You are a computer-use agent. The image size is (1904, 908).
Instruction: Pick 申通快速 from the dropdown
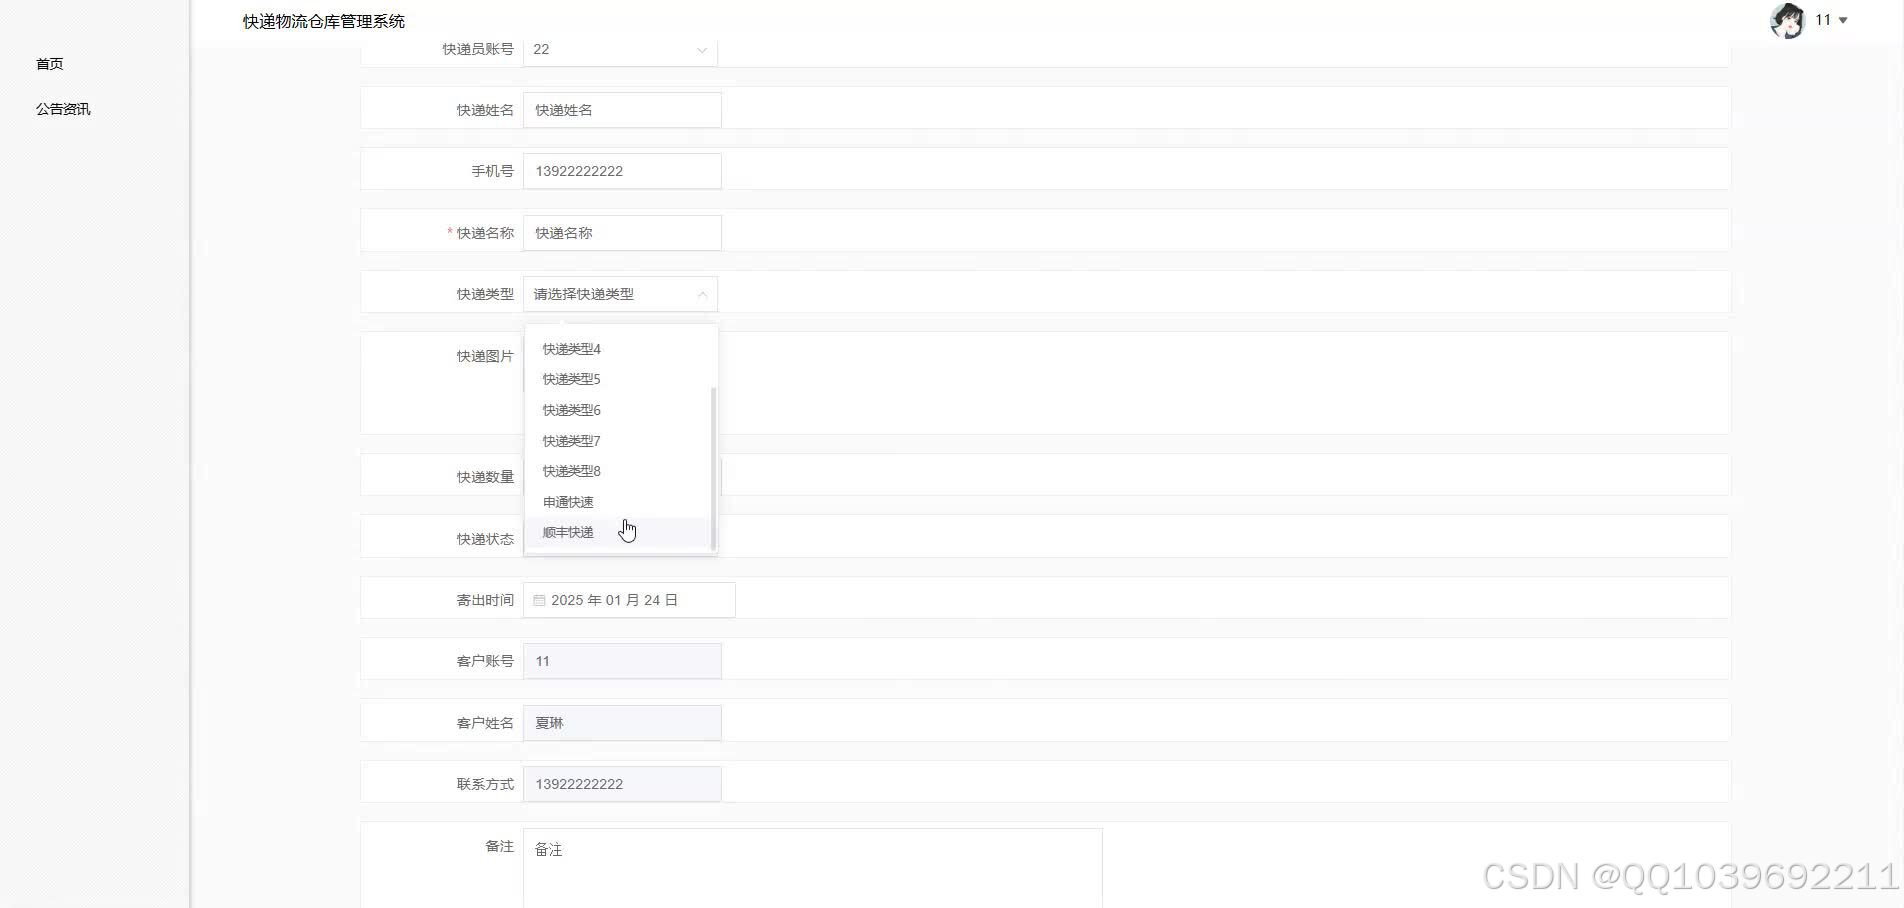tap(618, 502)
